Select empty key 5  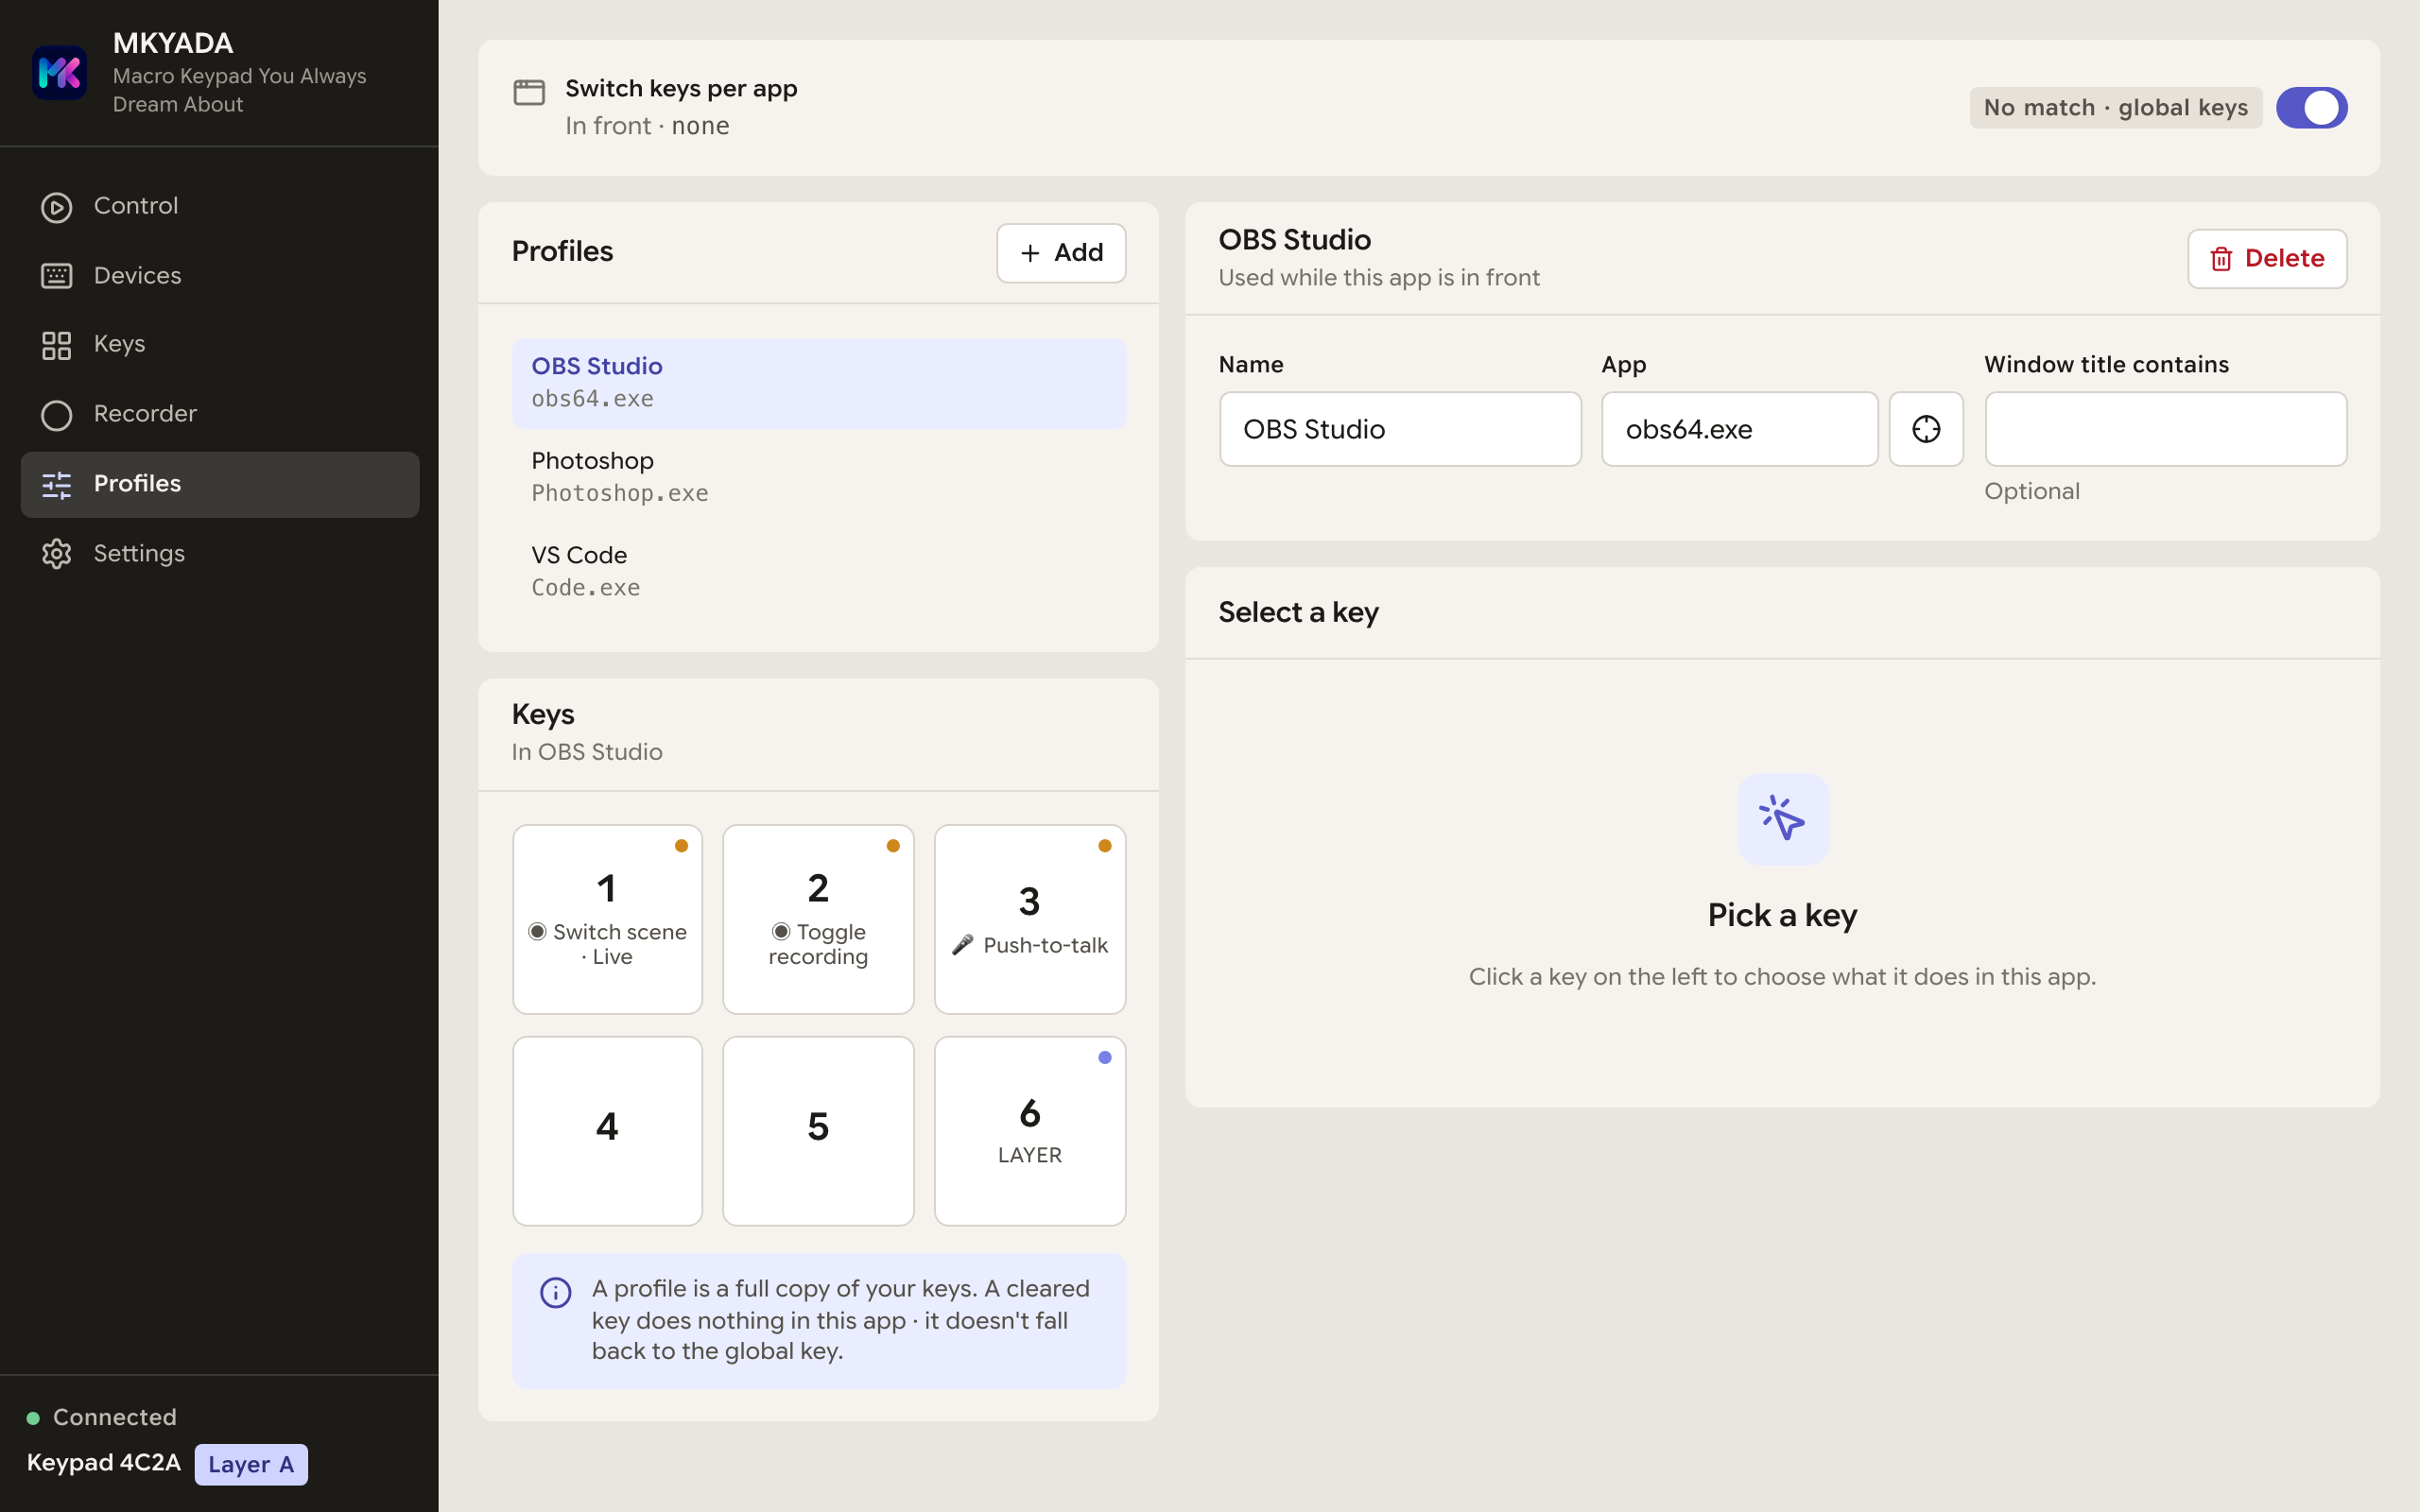tap(818, 1131)
